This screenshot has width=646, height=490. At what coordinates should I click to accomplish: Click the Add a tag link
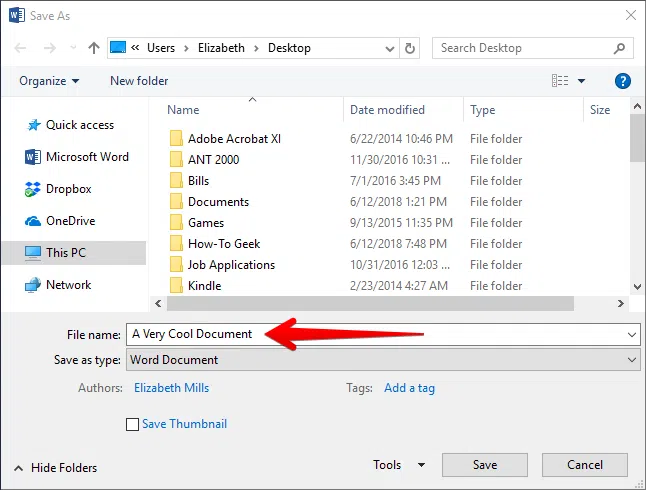pyautogui.click(x=409, y=388)
